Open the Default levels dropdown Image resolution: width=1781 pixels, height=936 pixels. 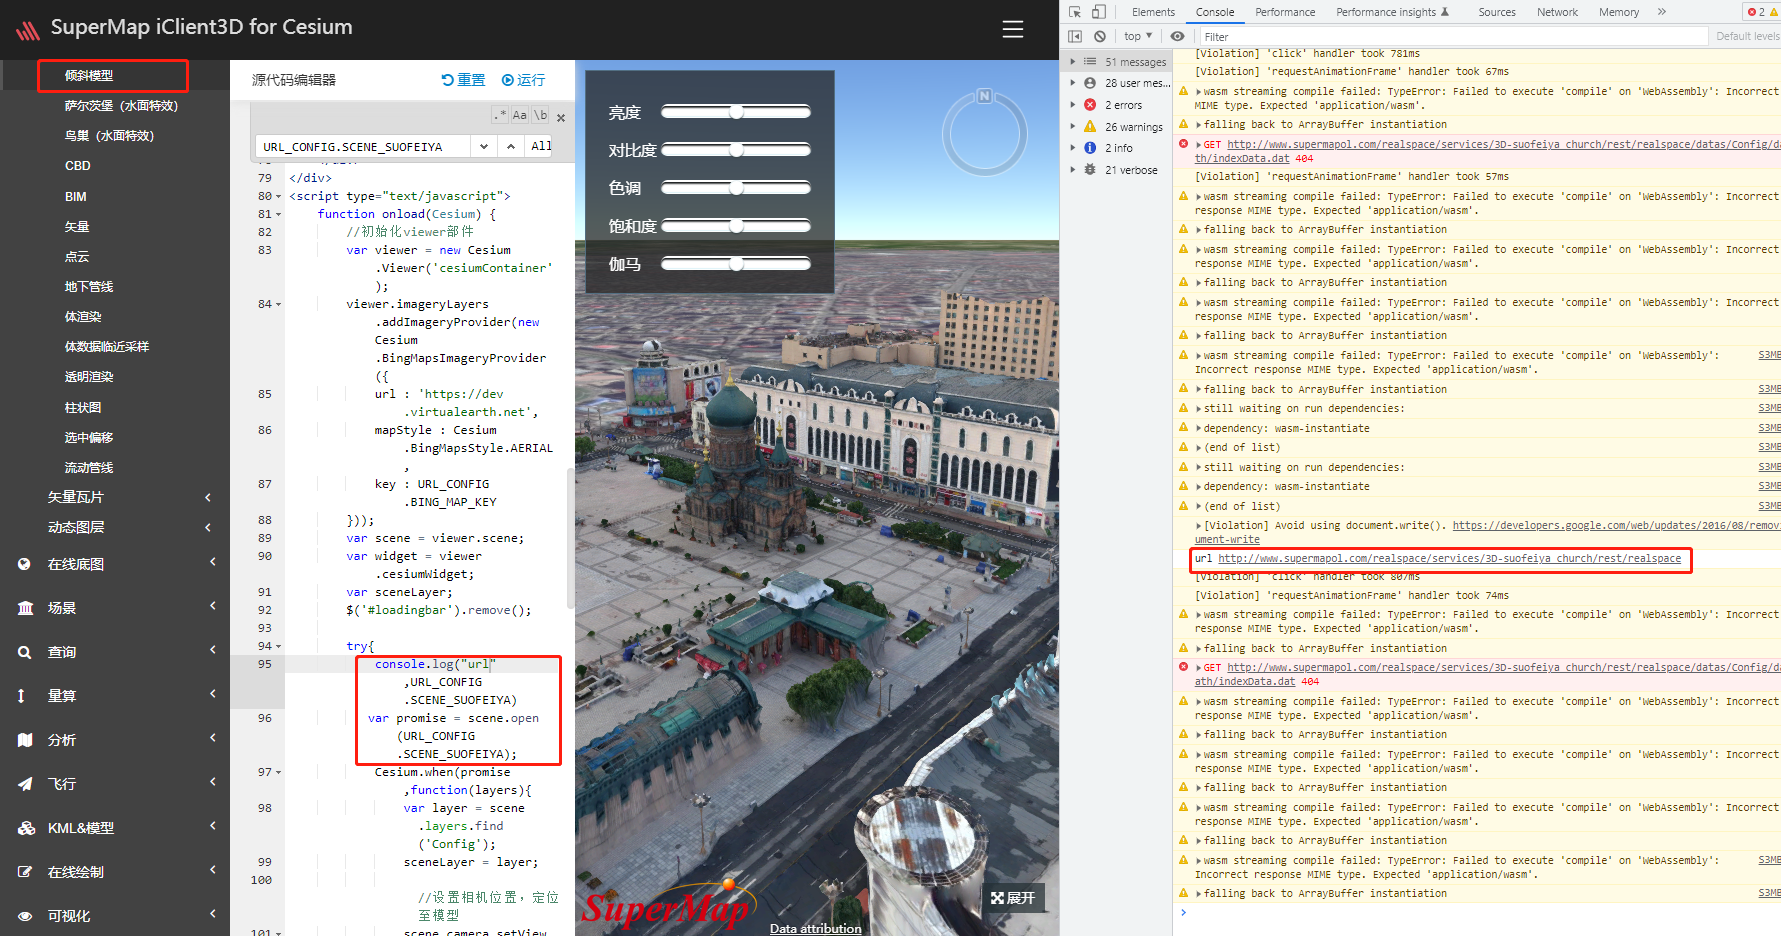1747,36
